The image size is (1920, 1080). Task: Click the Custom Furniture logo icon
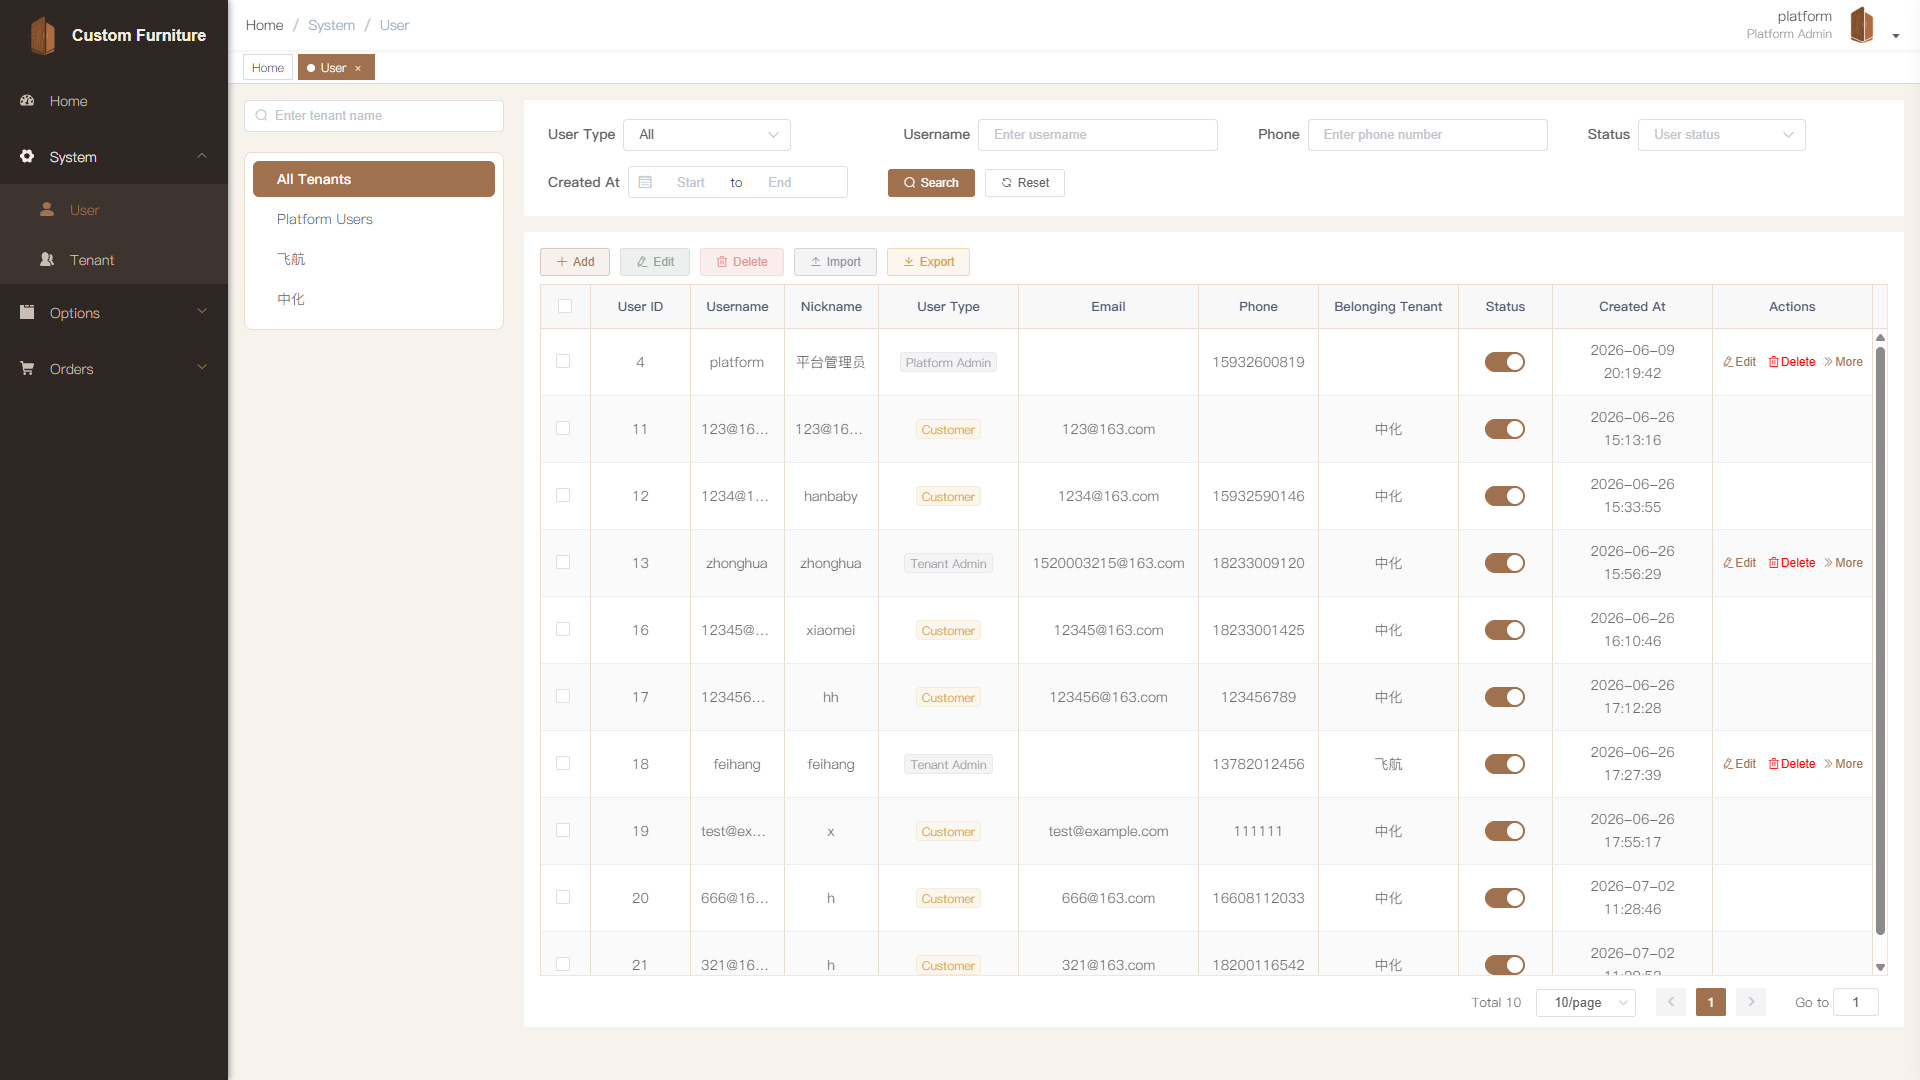coord(42,35)
